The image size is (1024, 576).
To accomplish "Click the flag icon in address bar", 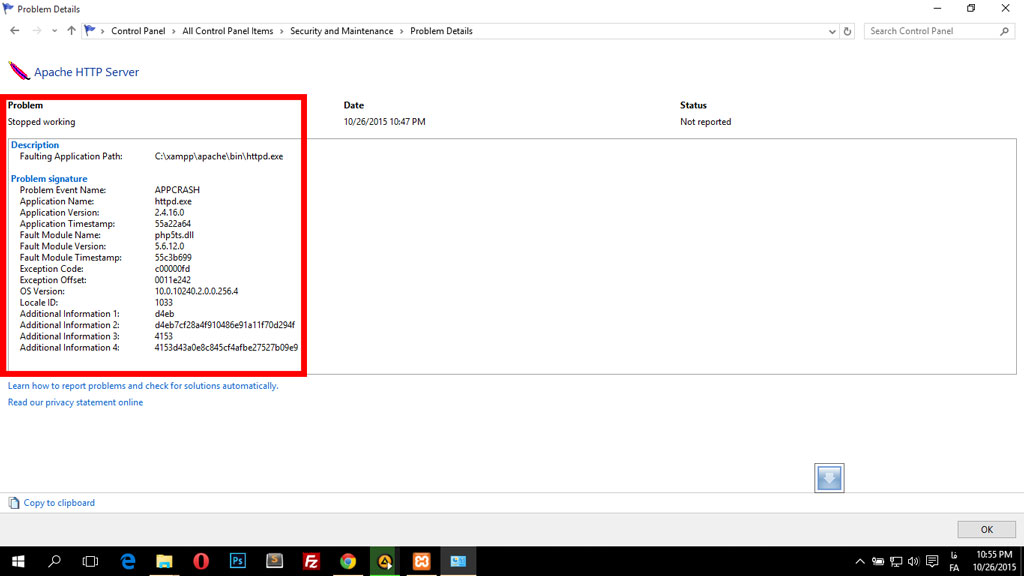I will pos(89,31).
